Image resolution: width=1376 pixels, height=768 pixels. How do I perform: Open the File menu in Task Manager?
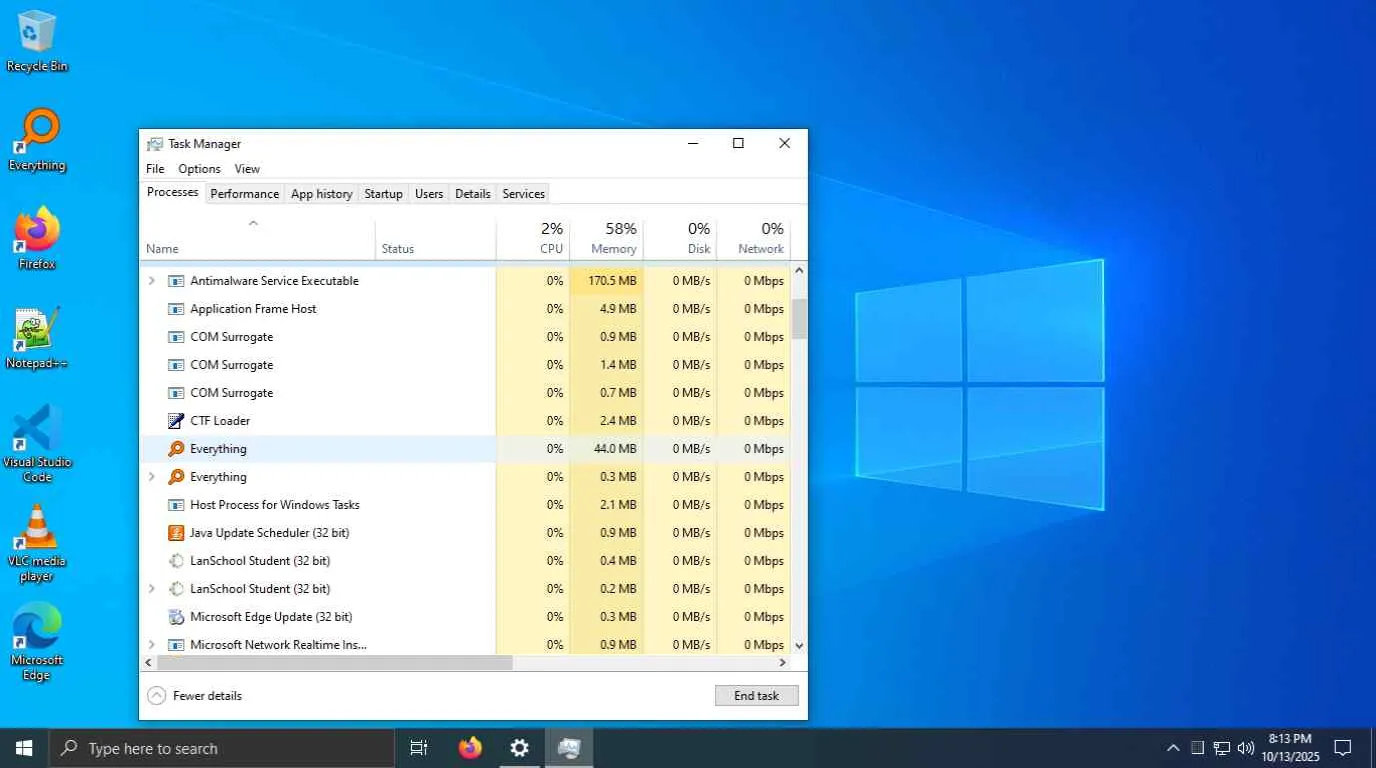(x=155, y=169)
